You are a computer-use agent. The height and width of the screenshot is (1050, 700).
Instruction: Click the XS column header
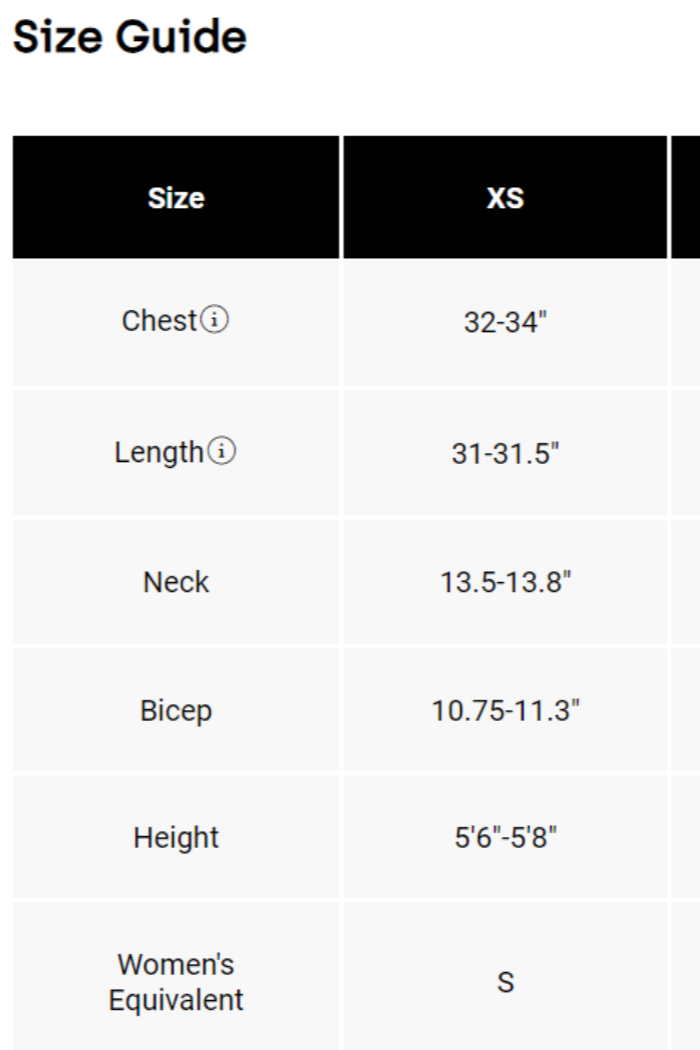pyautogui.click(x=505, y=198)
